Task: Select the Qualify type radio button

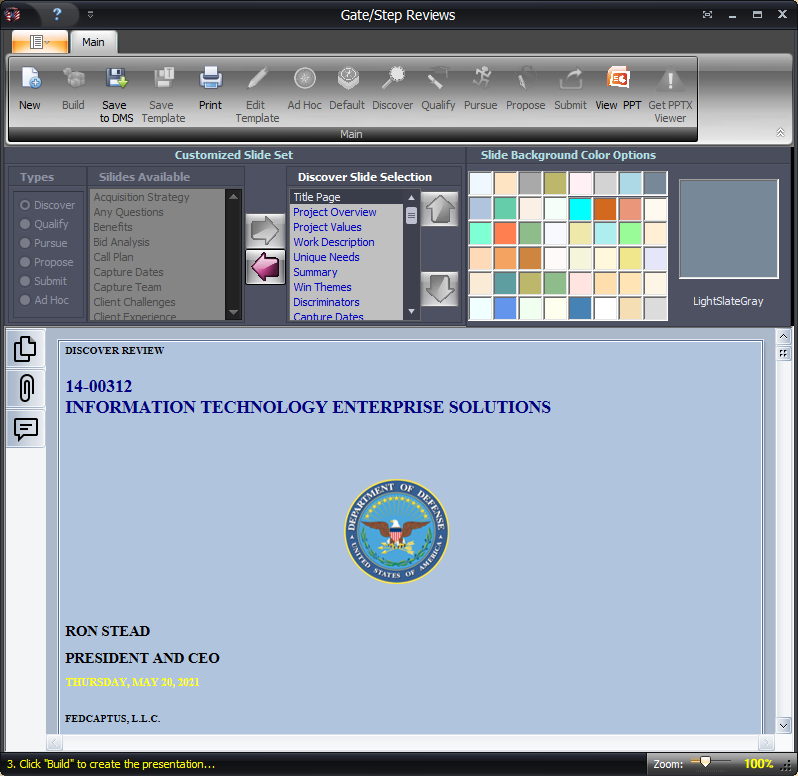Action: coord(26,224)
